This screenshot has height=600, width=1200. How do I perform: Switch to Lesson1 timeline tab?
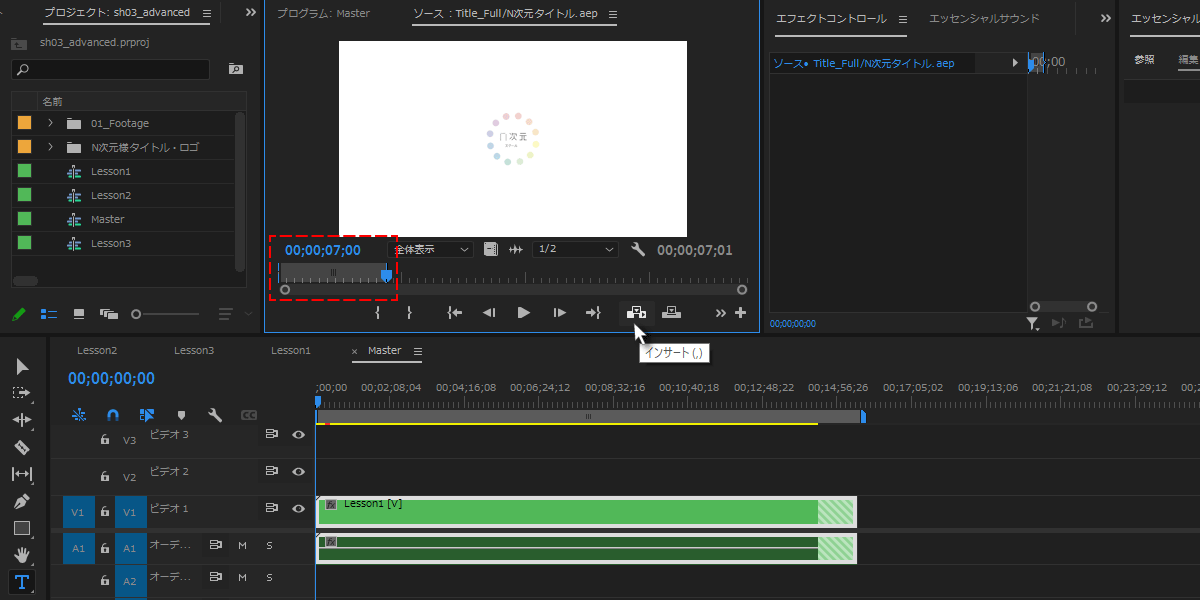[291, 351]
